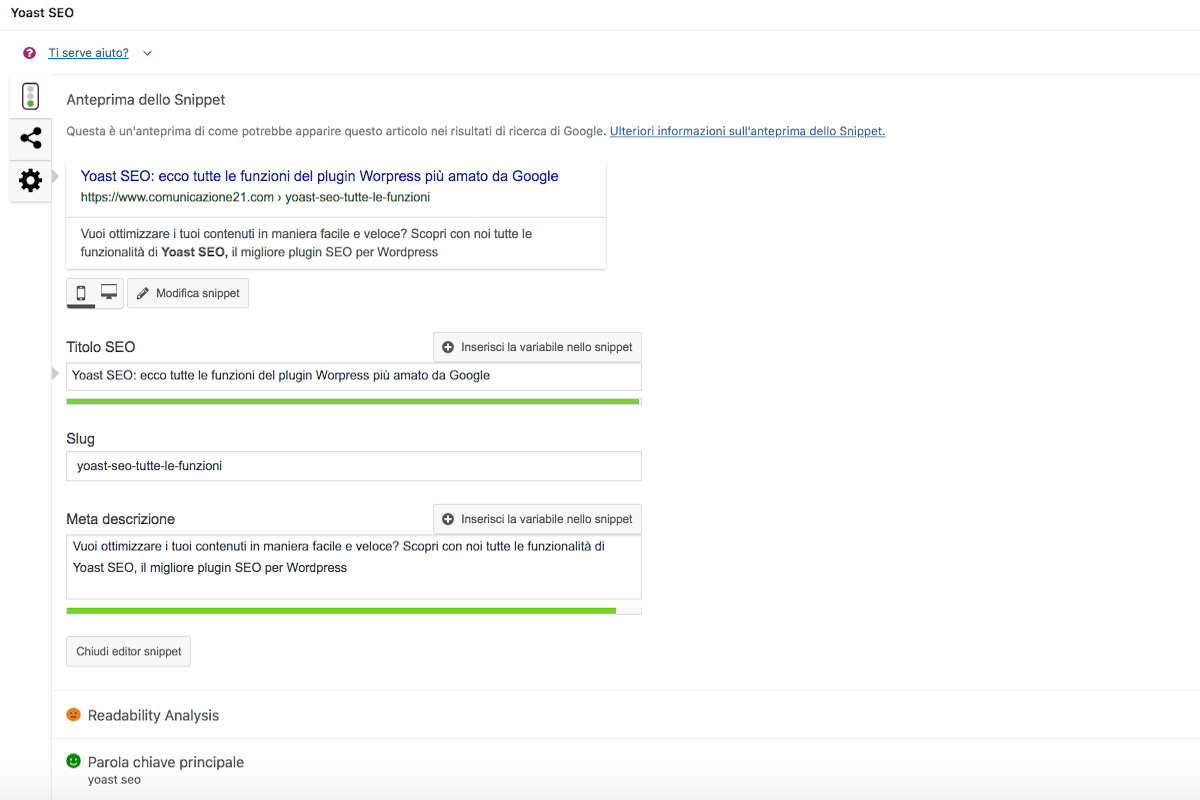The image size is (1200, 800).
Task: Click the purple help question mark icon
Action: [29, 53]
